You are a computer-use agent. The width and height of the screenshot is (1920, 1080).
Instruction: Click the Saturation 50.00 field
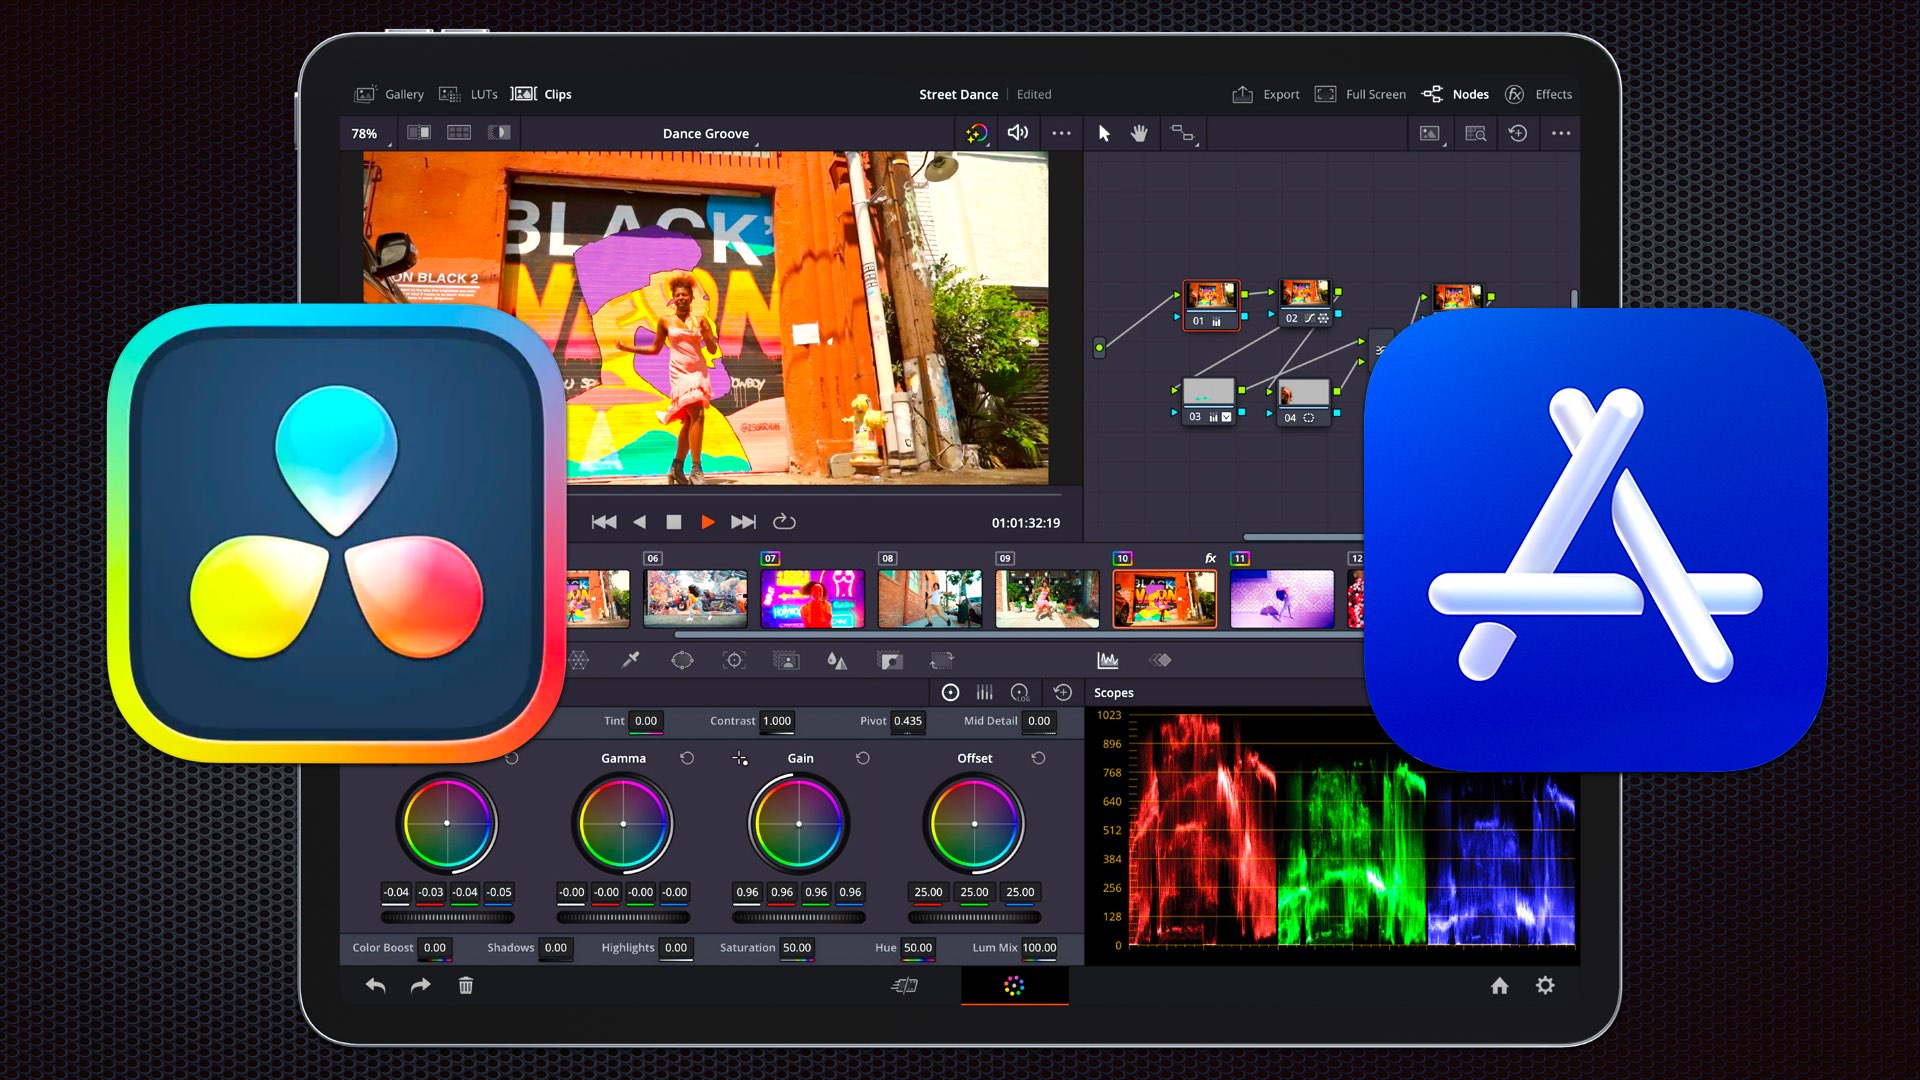coord(797,948)
